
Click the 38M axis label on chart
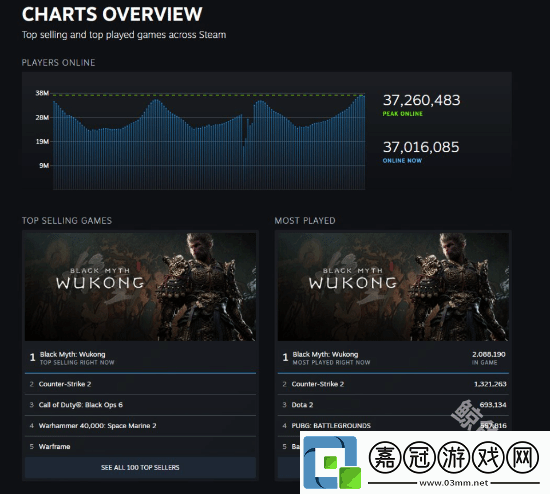point(42,93)
